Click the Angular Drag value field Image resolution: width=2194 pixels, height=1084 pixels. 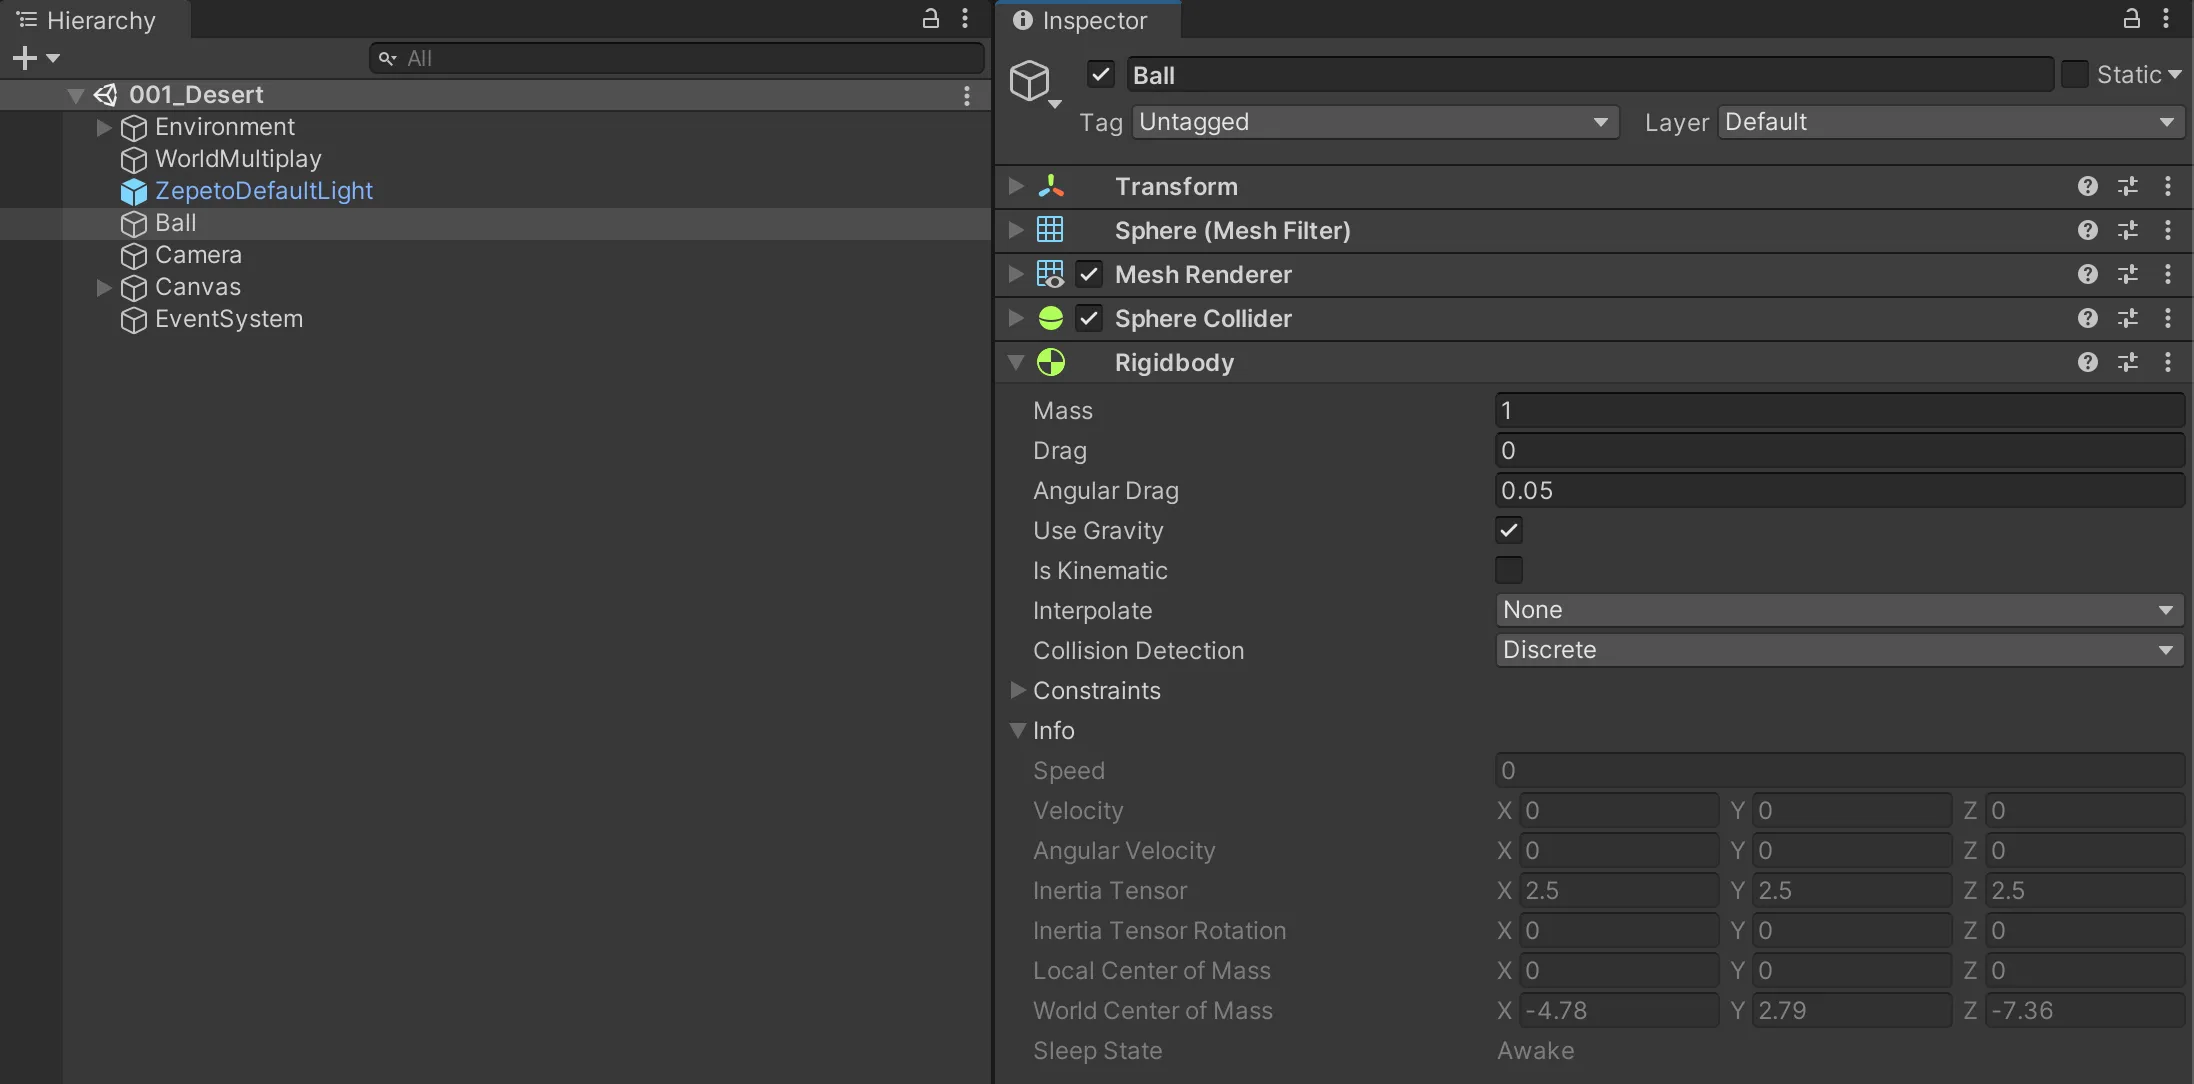click(1839, 490)
